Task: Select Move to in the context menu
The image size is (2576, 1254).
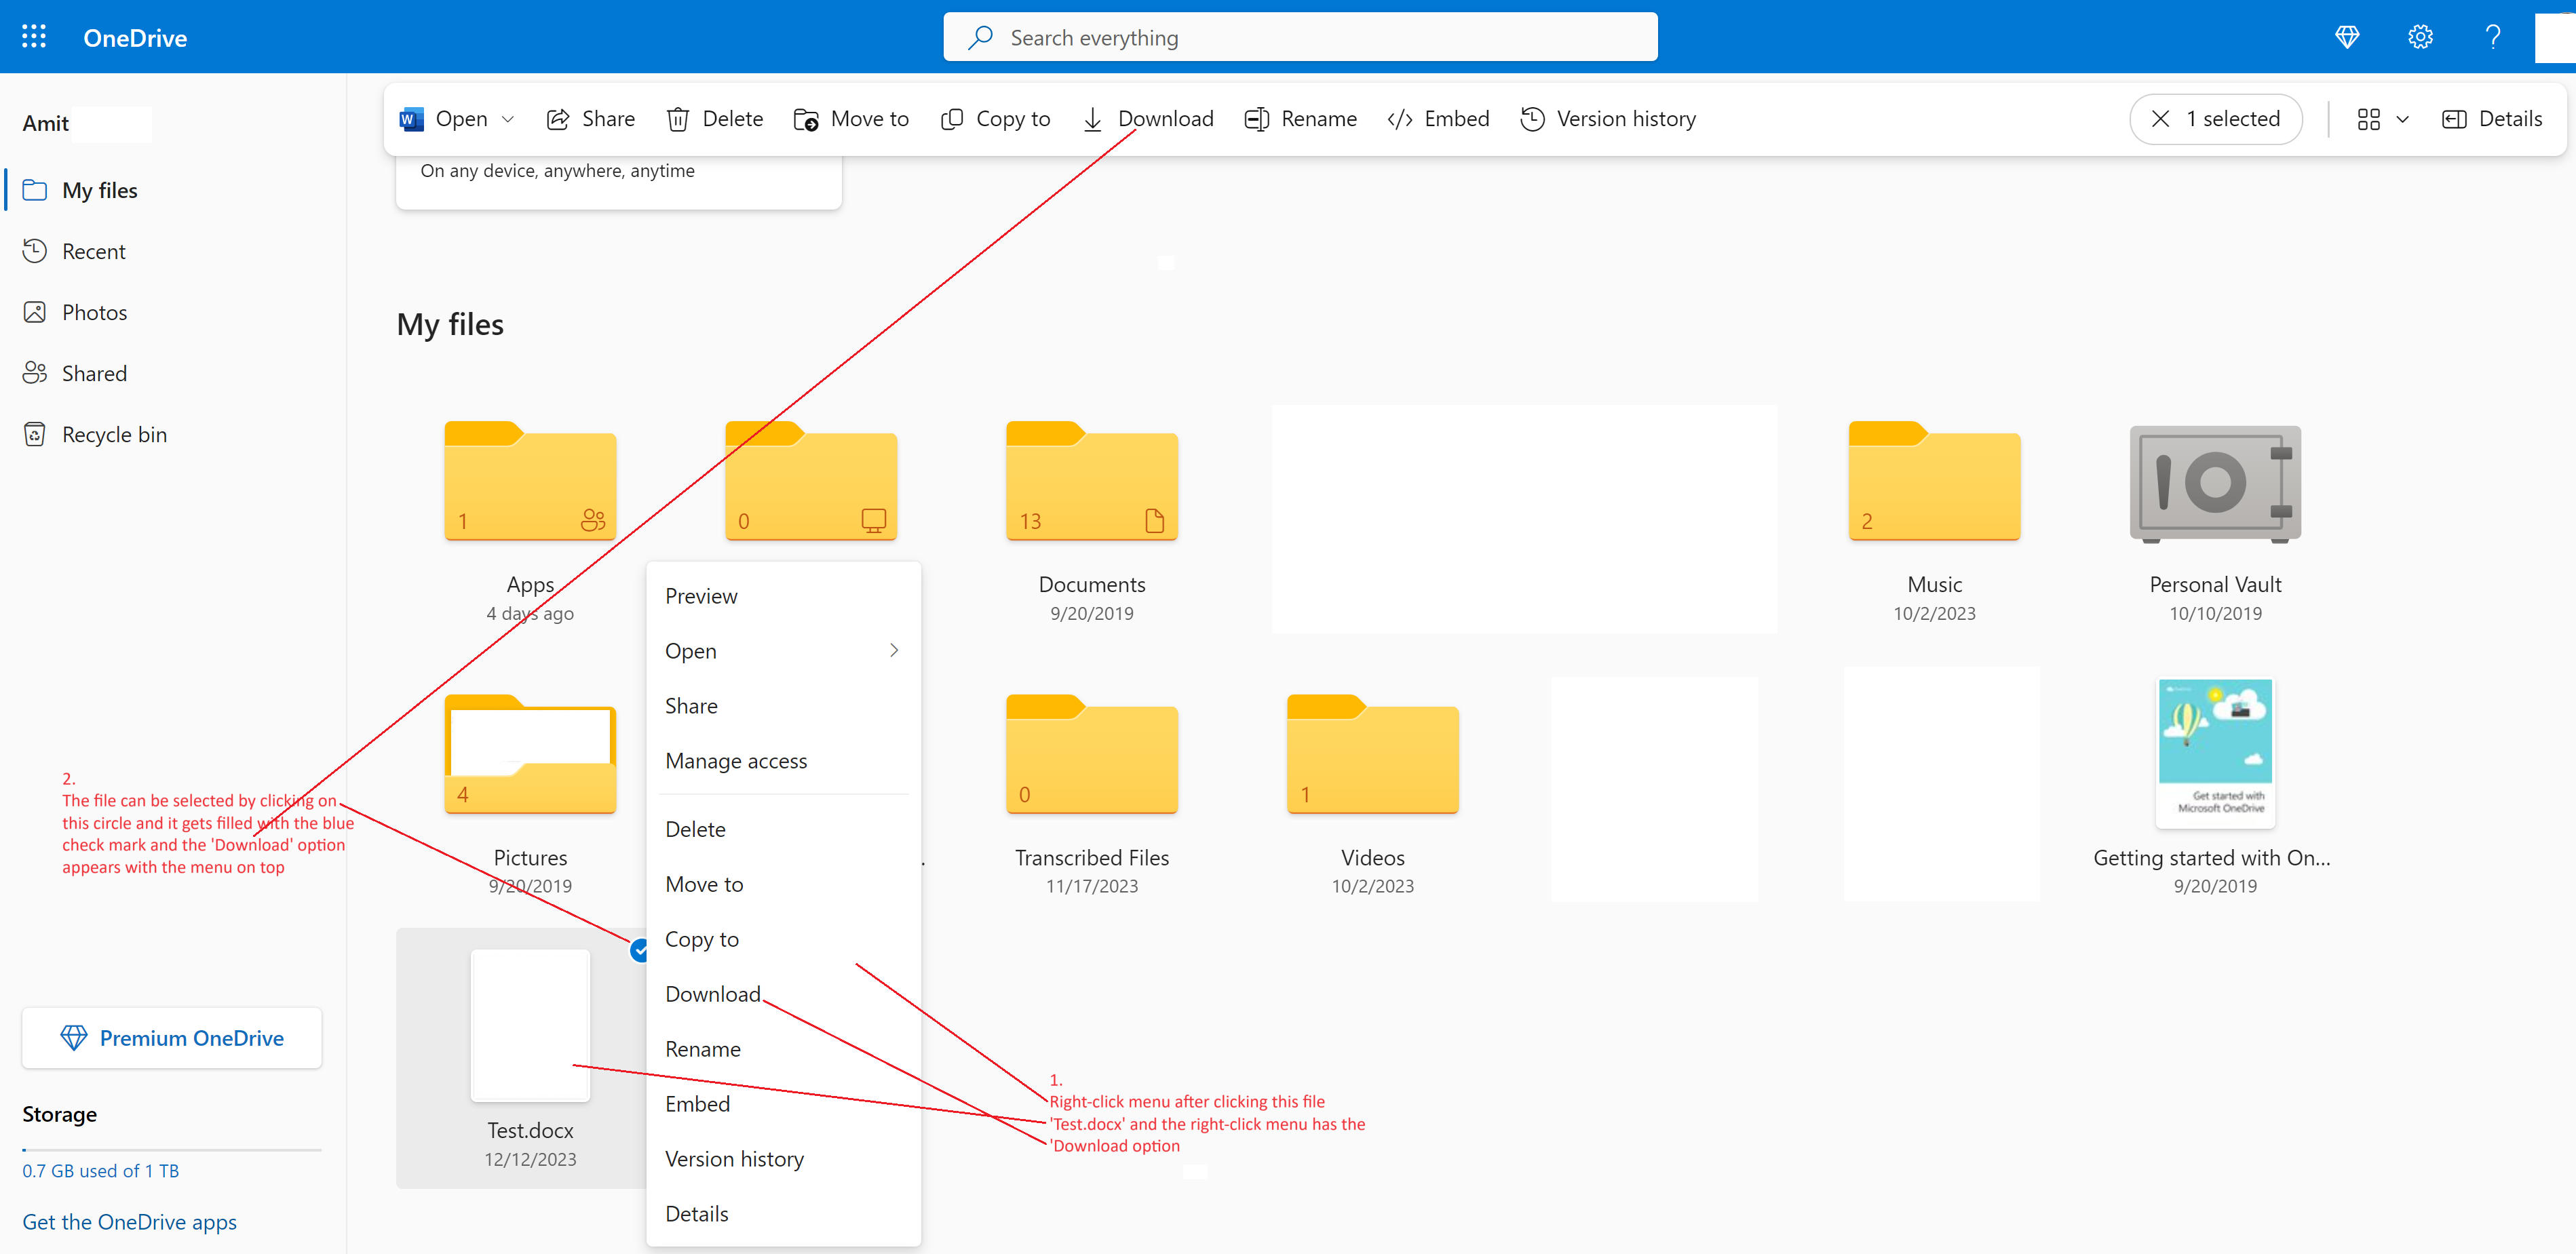Action: pos(783,884)
